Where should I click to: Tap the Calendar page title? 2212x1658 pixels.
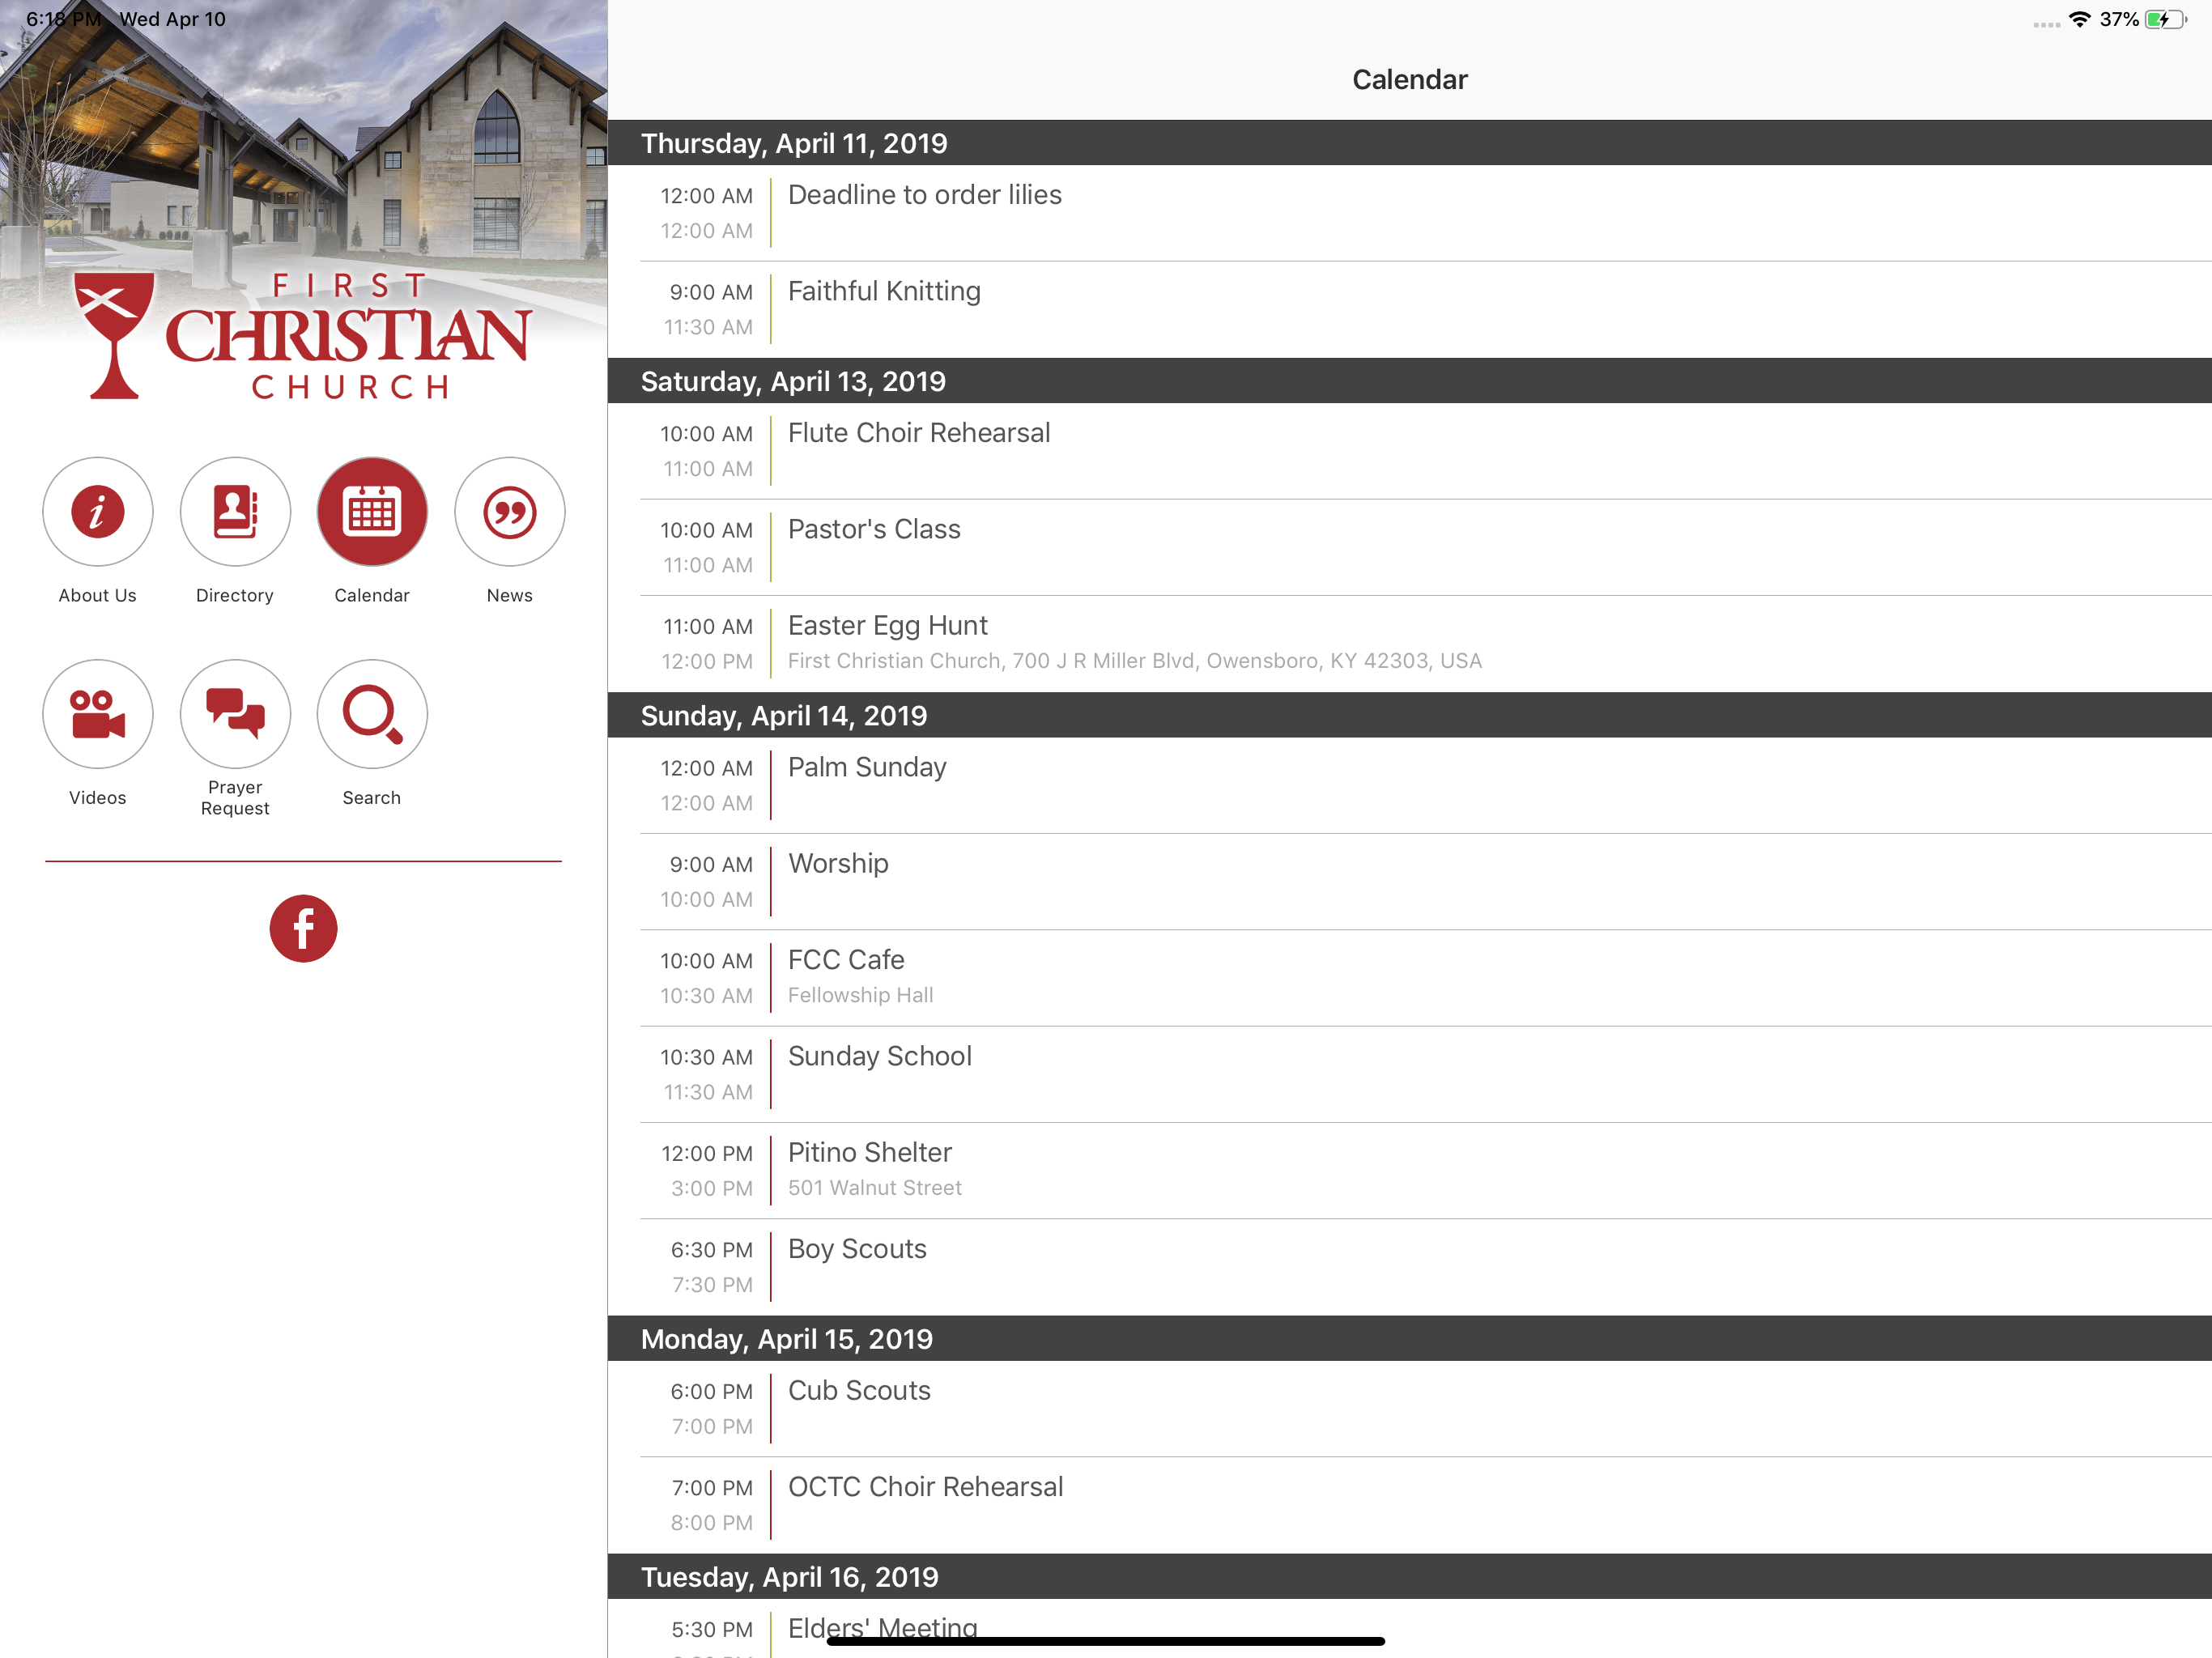[1410, 80]
